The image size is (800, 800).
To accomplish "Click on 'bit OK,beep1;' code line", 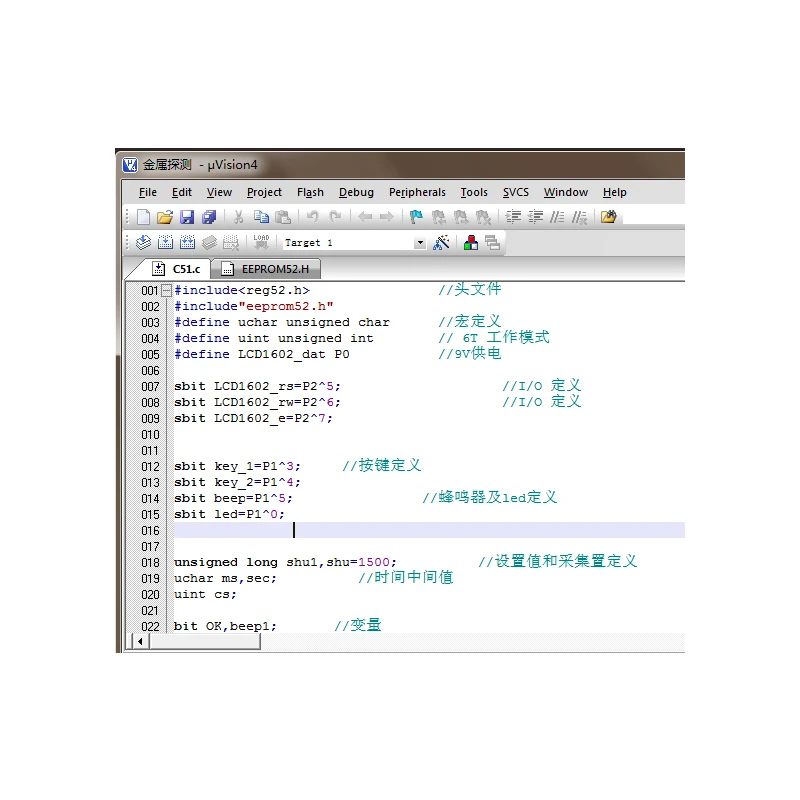I will point(225,626).
